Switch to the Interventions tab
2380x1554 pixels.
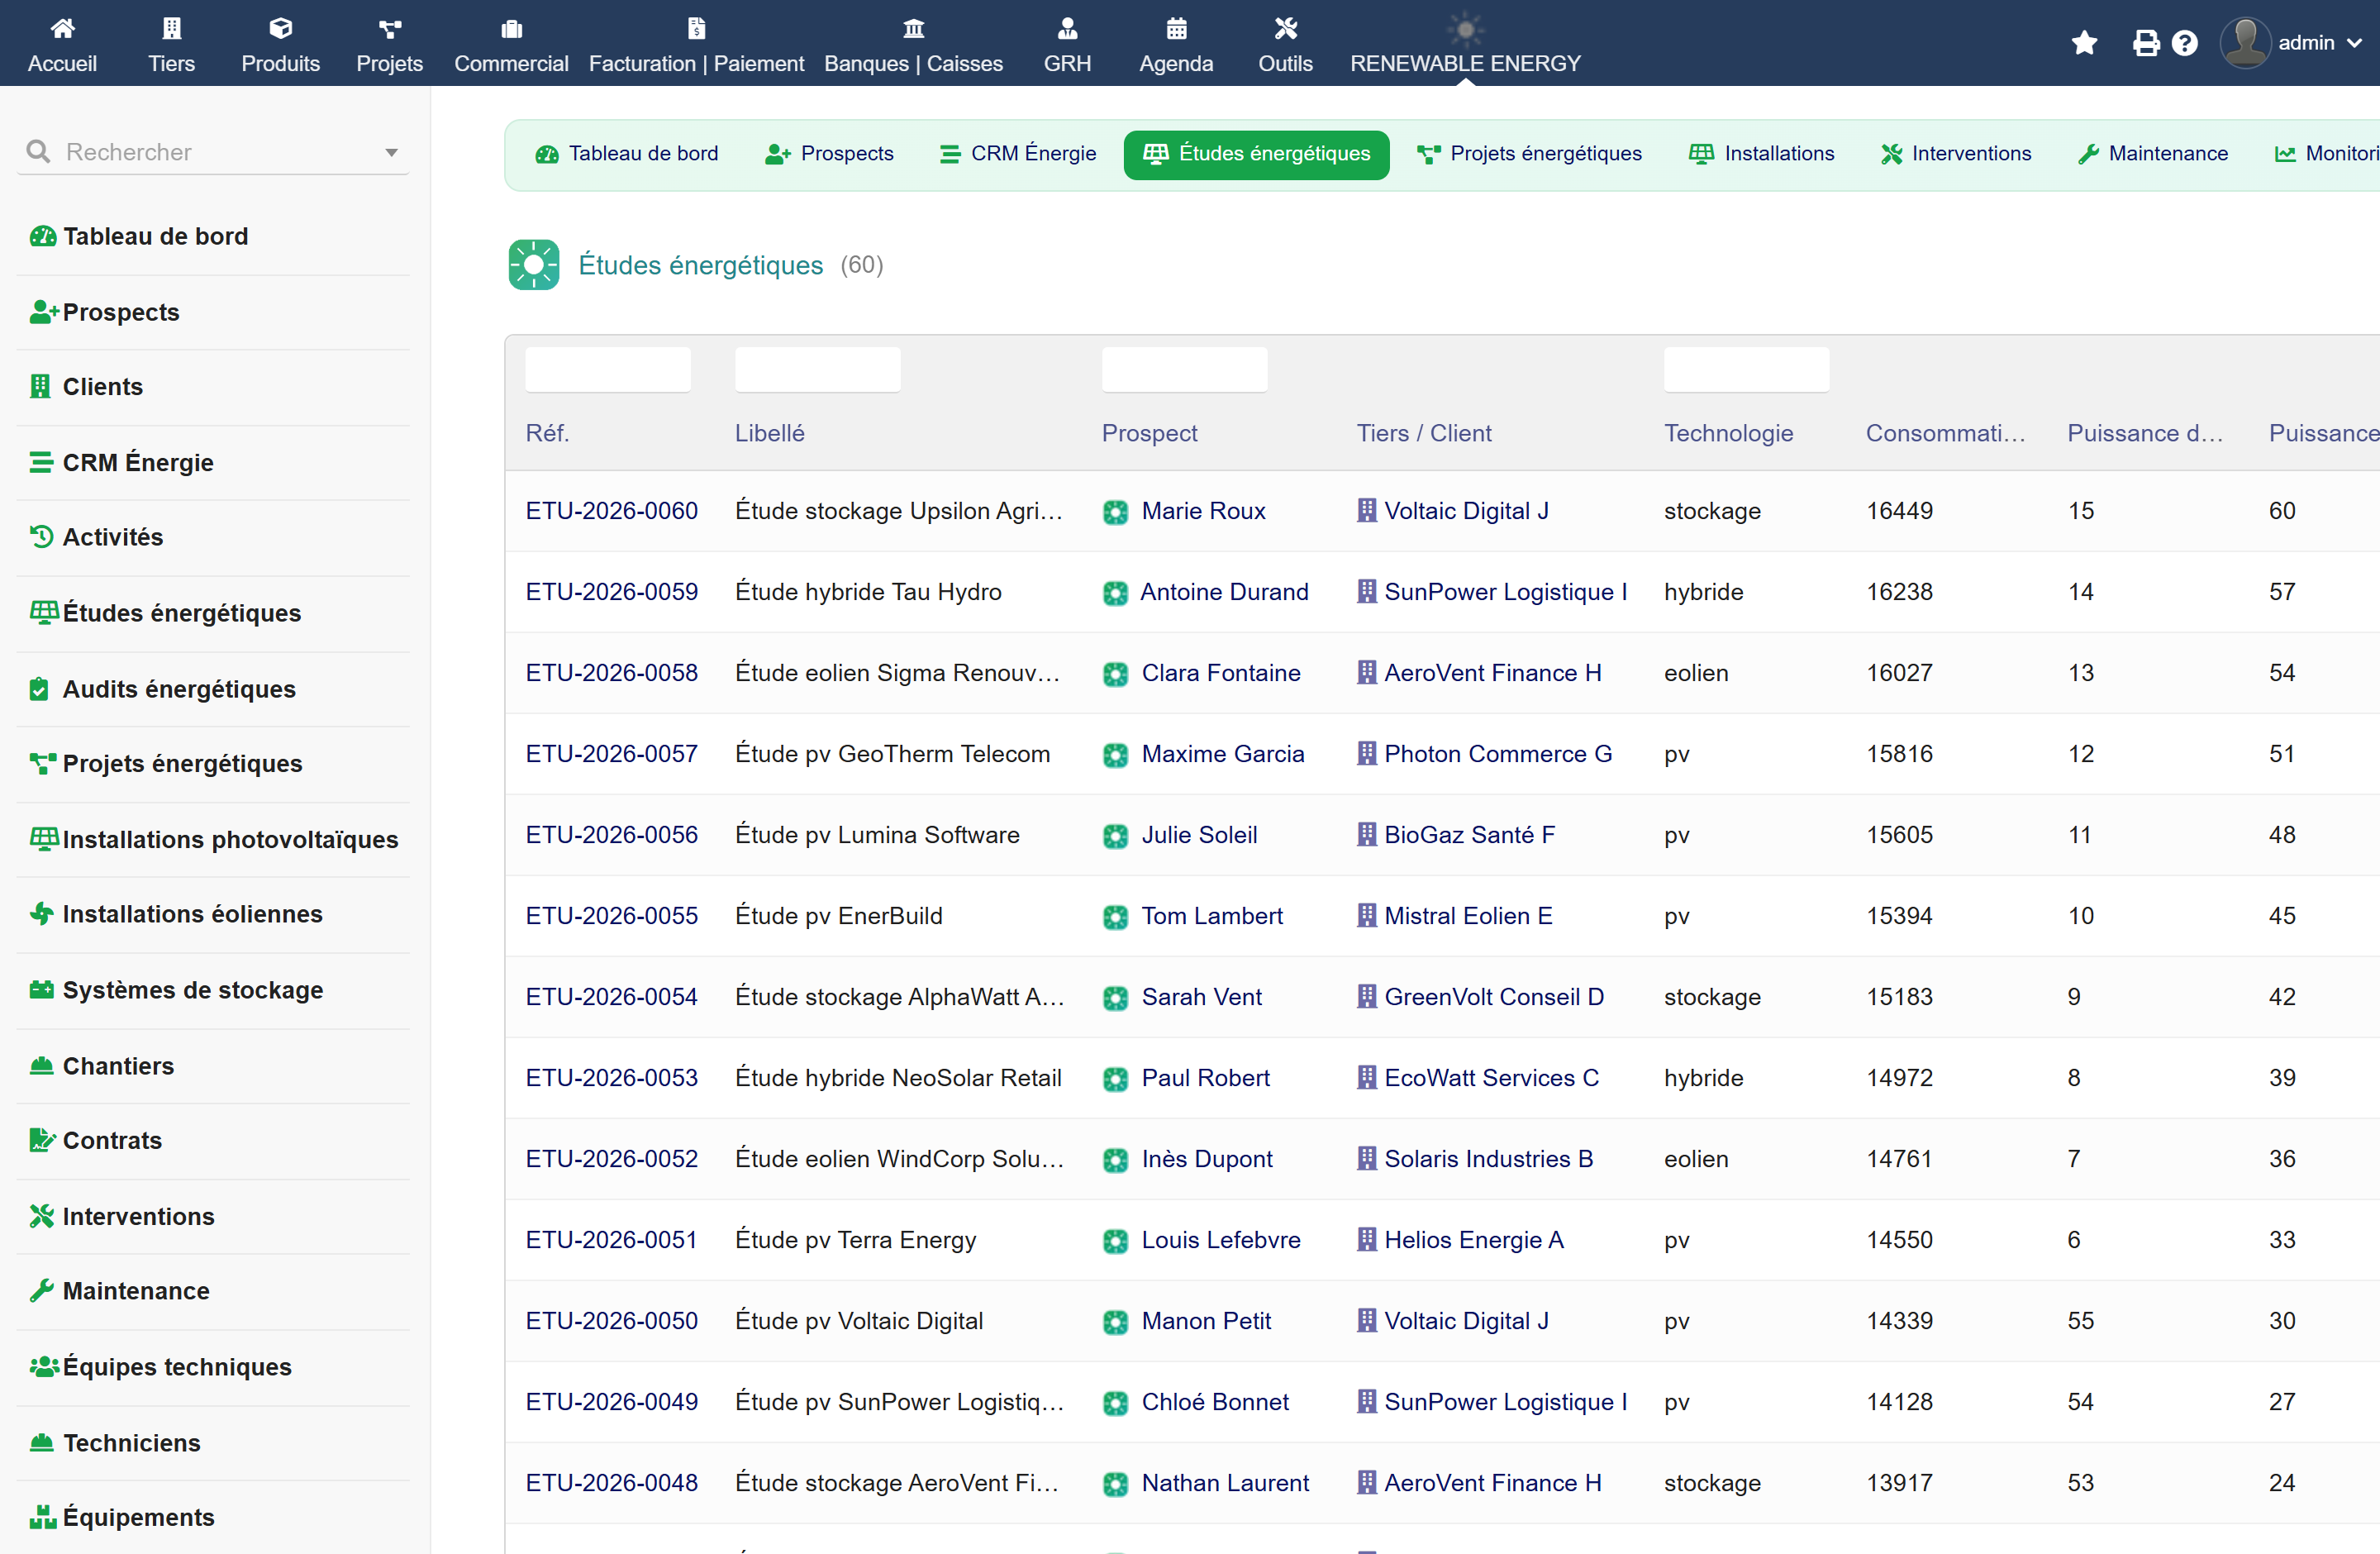point(1956,154)
